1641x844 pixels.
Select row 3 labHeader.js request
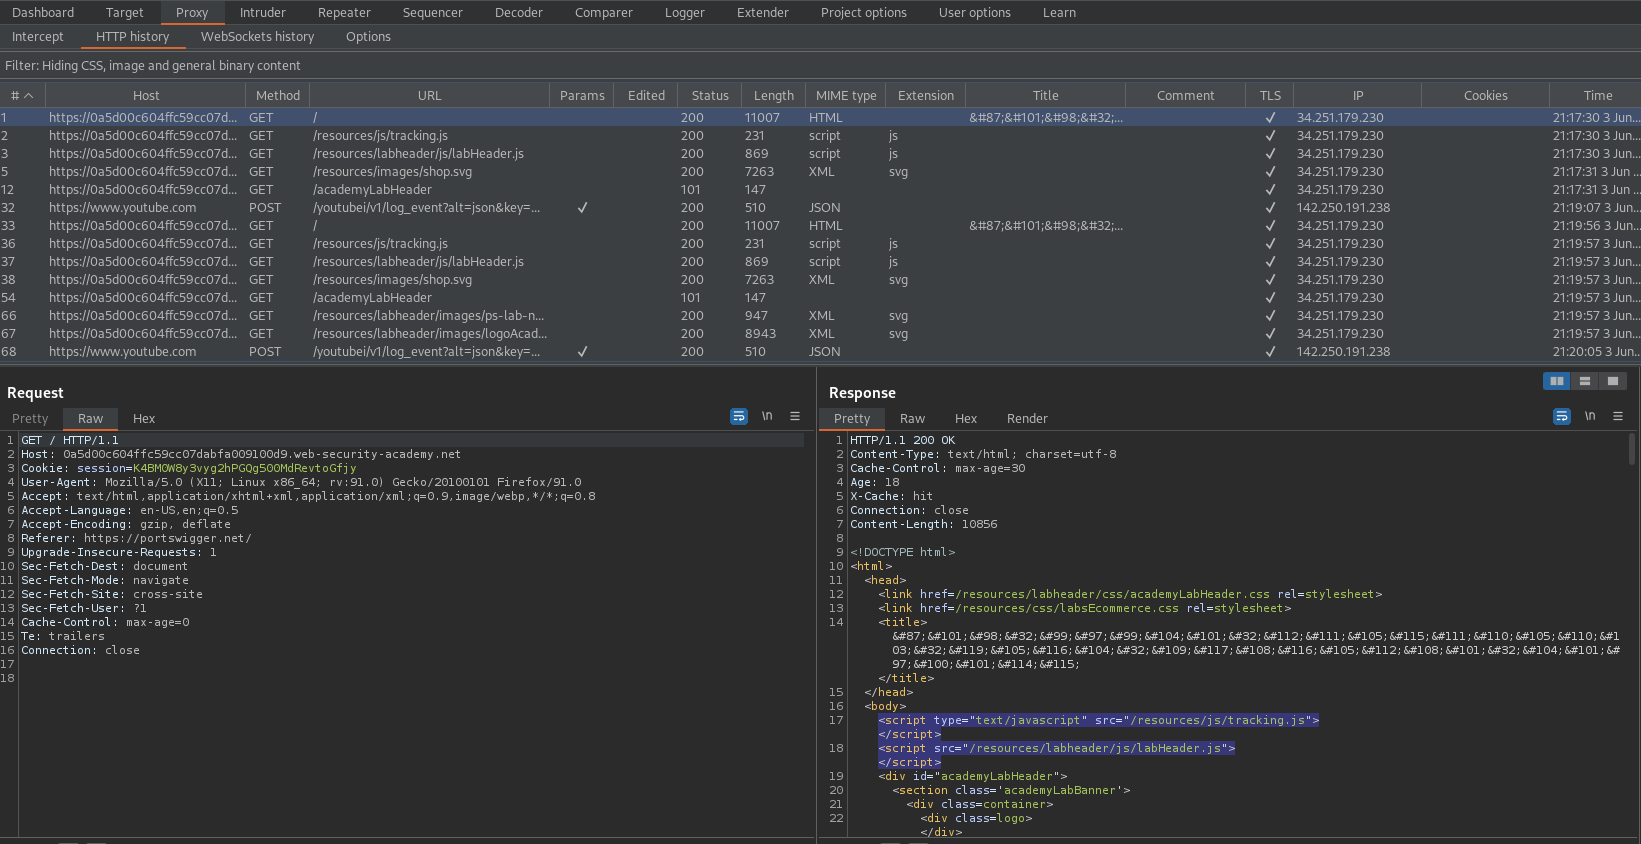click(820, 154)
